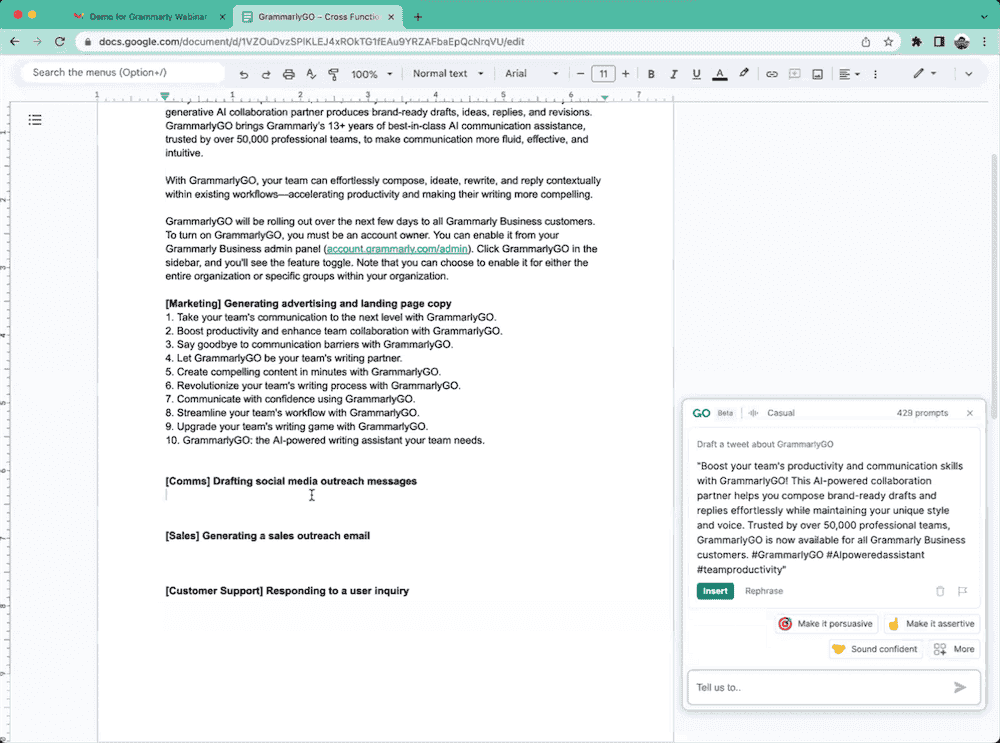Show document outline icon
The image size is (1000, 743).
(x=35, y=120)
